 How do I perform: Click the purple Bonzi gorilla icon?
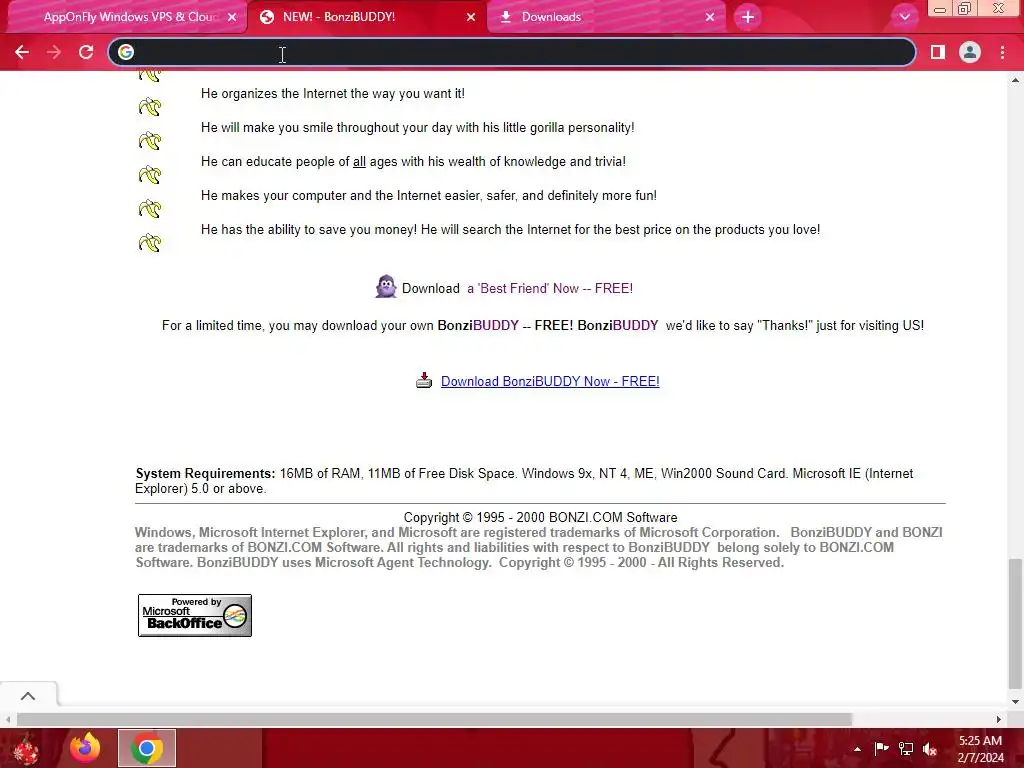386,286
